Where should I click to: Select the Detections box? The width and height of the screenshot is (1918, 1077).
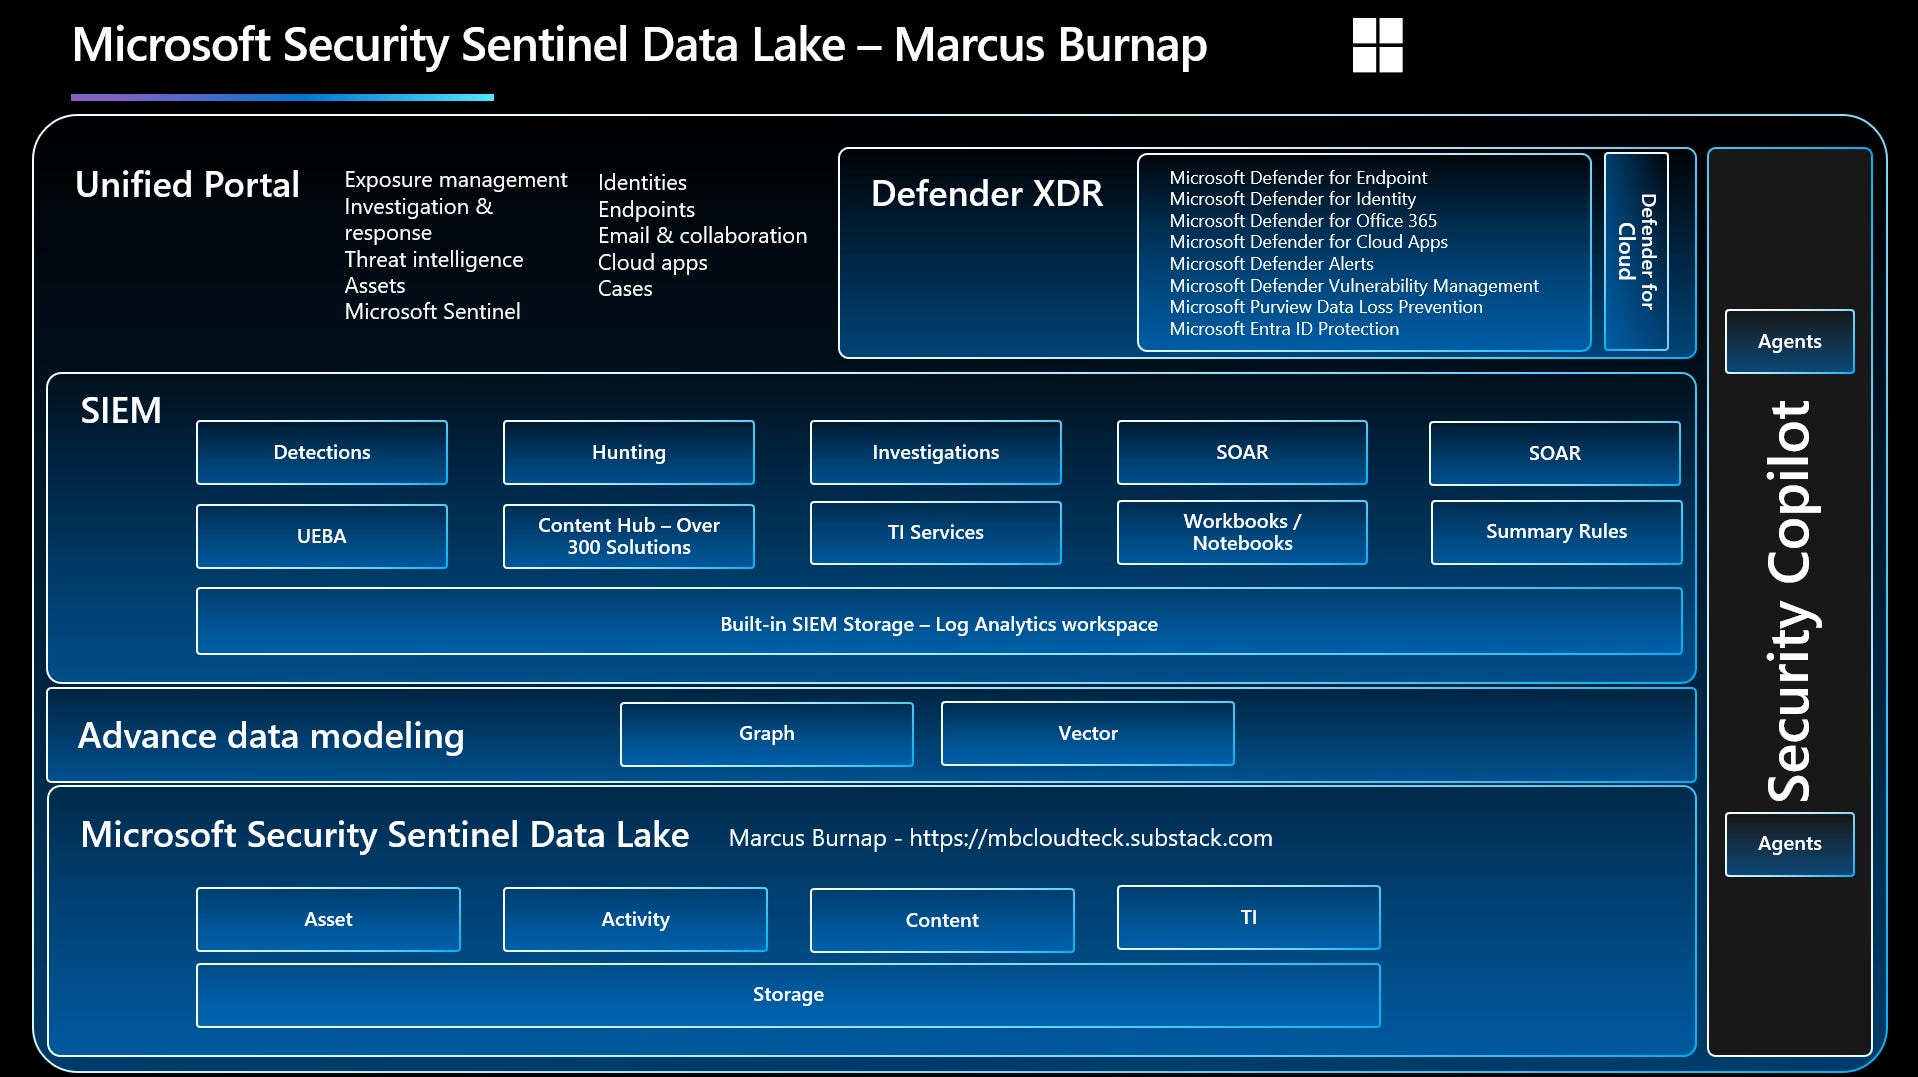click(x=322, y=452)
